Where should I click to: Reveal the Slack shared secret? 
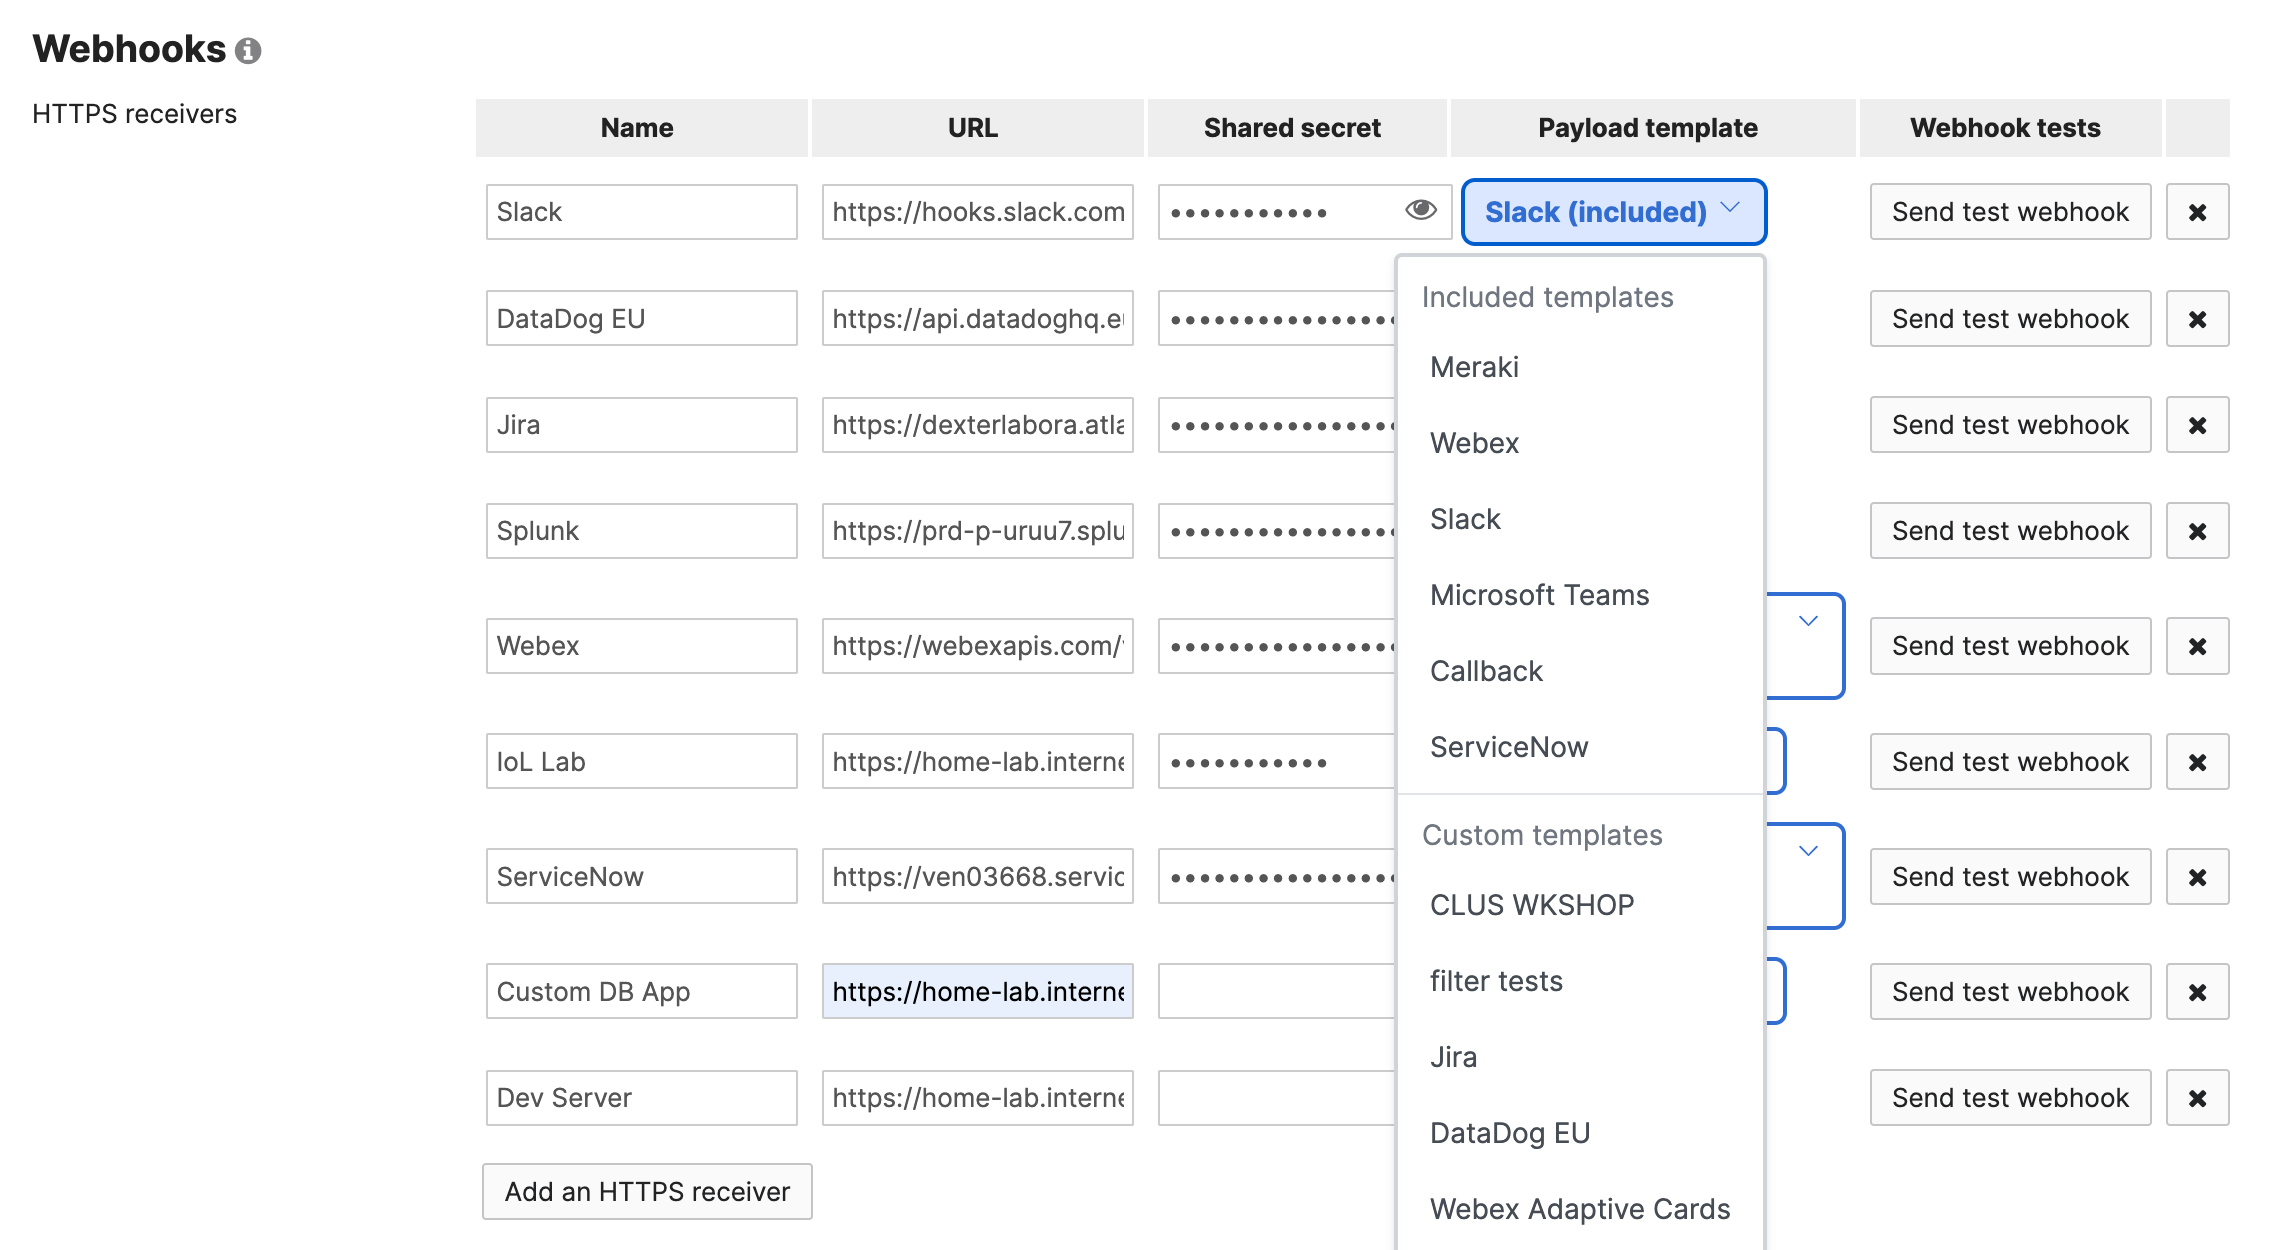pos(1421,209)
